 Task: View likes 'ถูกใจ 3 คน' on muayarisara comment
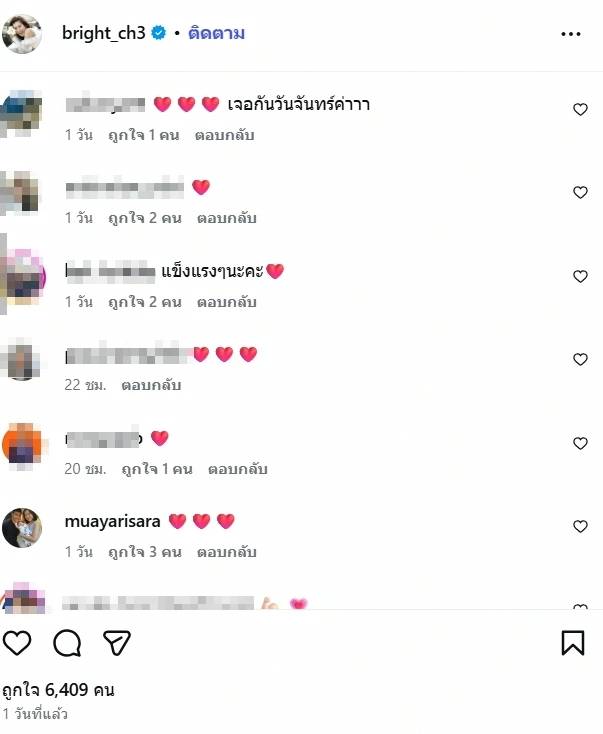[145, 552]
